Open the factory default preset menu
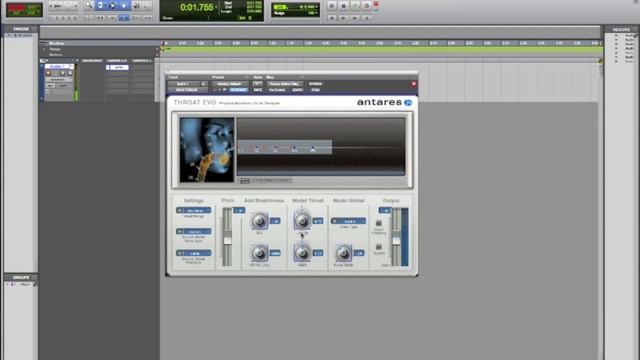Screen dimensions: 640x360 coord(230,84)
